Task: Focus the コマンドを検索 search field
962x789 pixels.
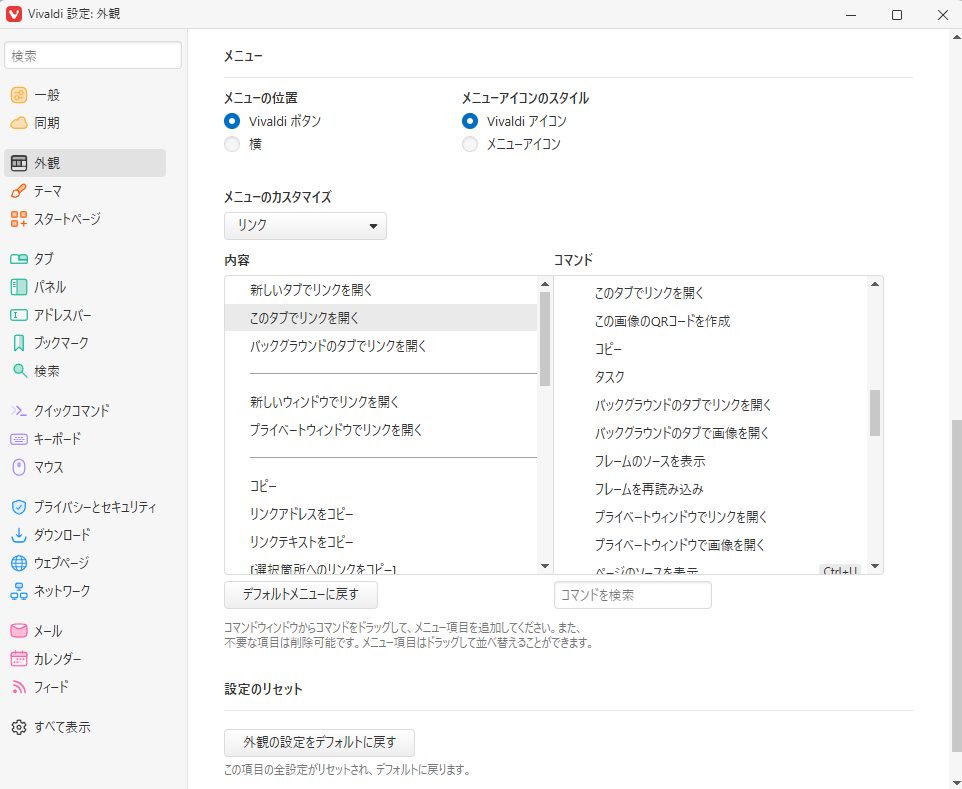Action: 633,595
